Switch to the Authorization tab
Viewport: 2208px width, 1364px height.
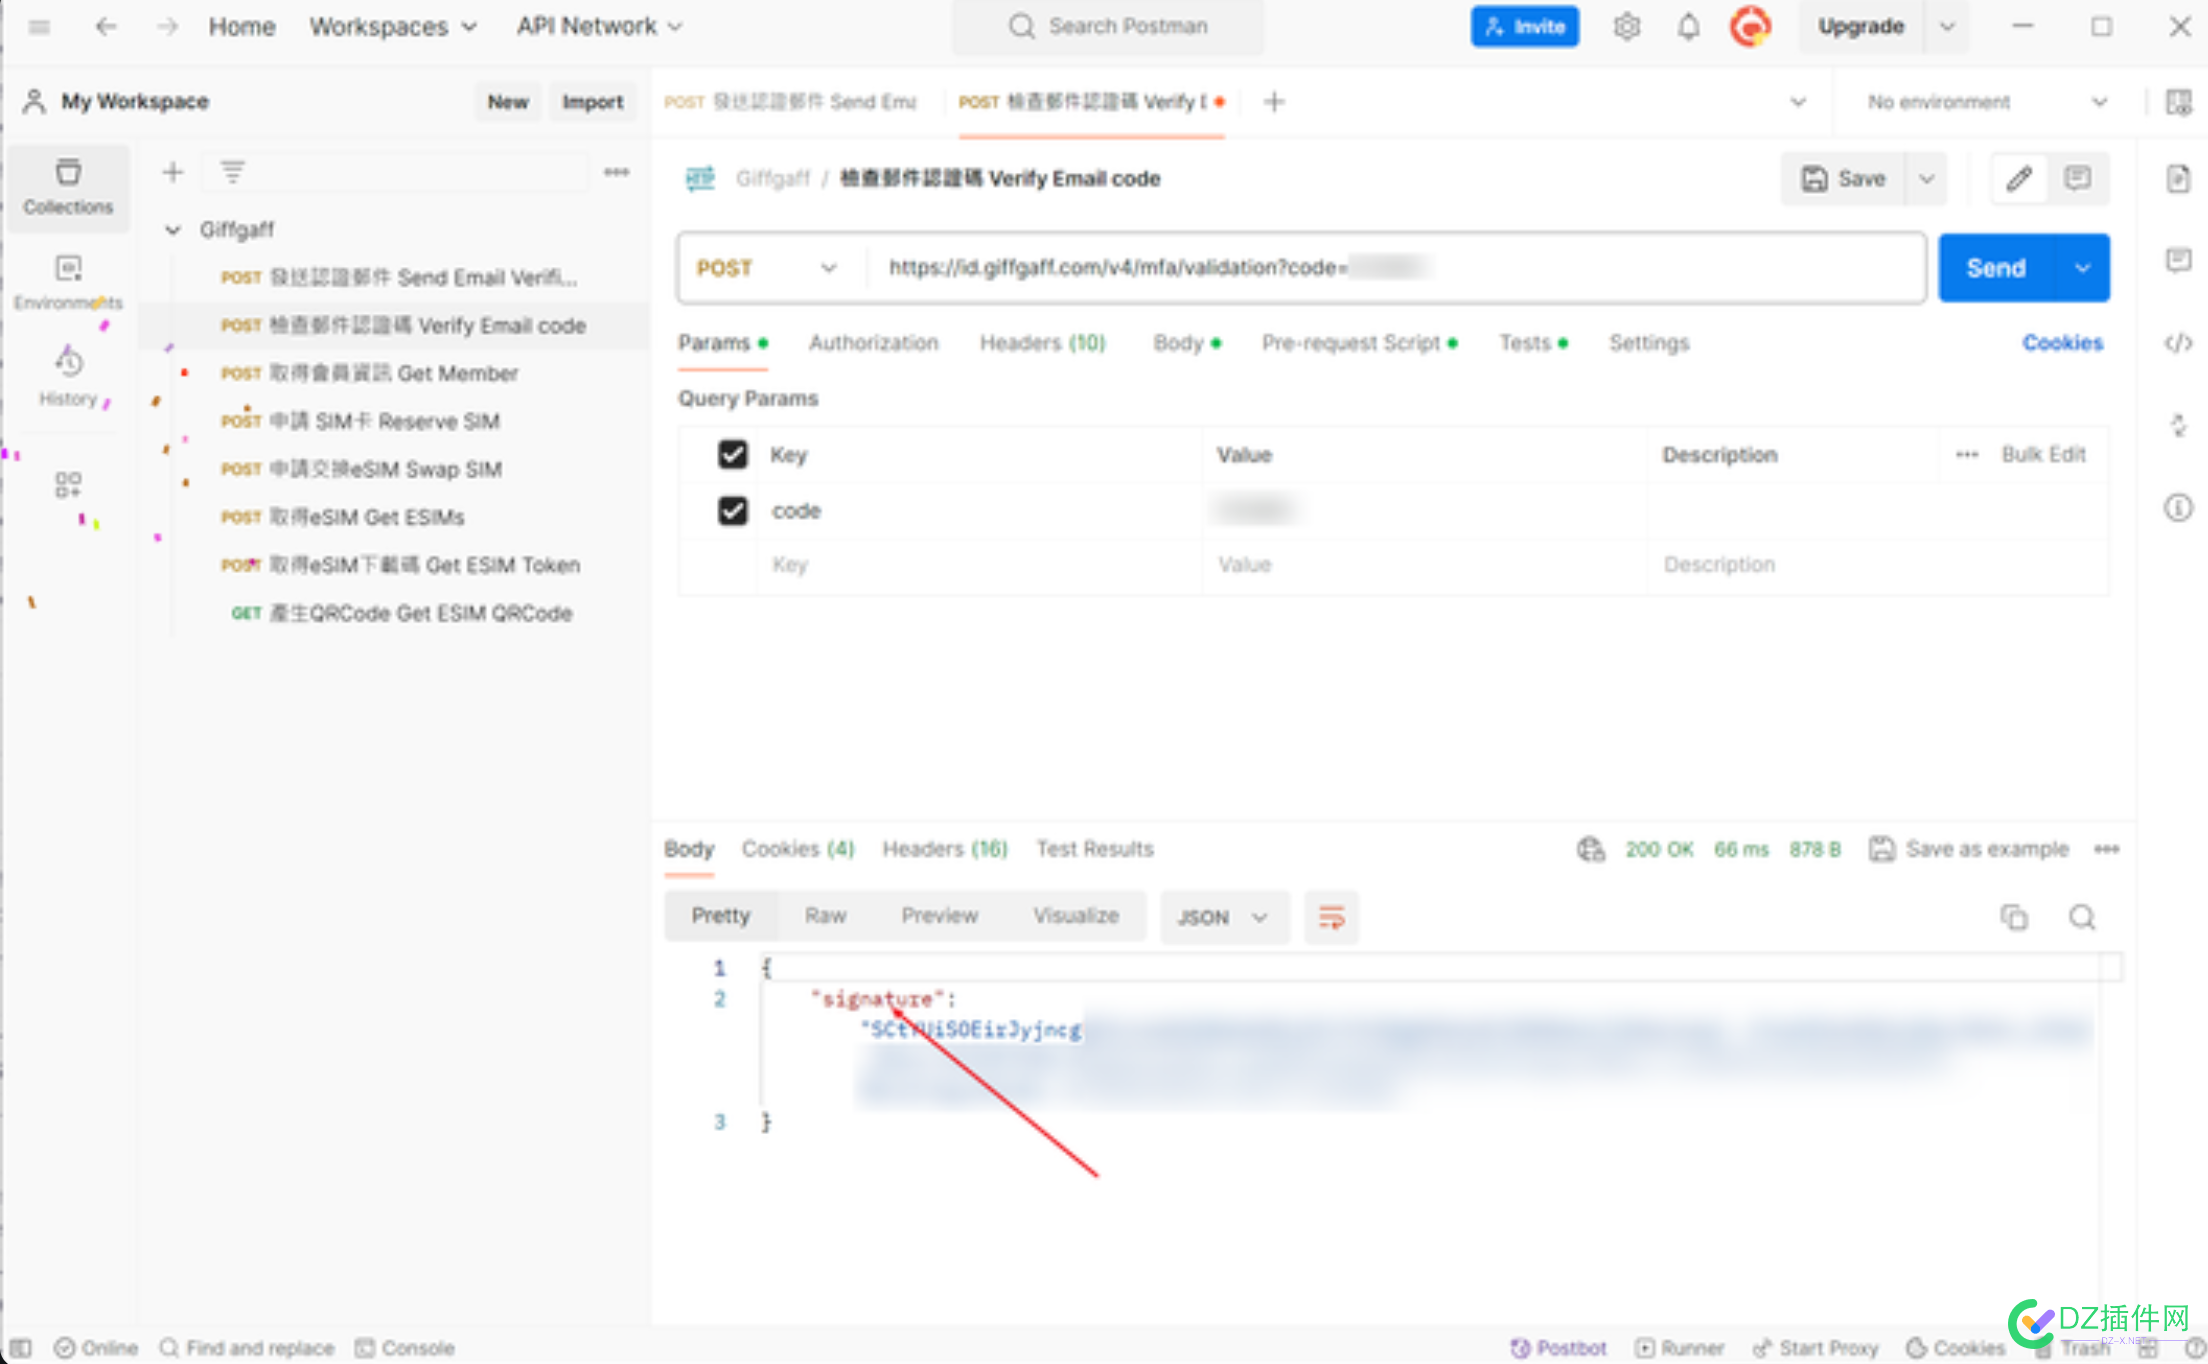pyautogui.click(x=873, y=343)
